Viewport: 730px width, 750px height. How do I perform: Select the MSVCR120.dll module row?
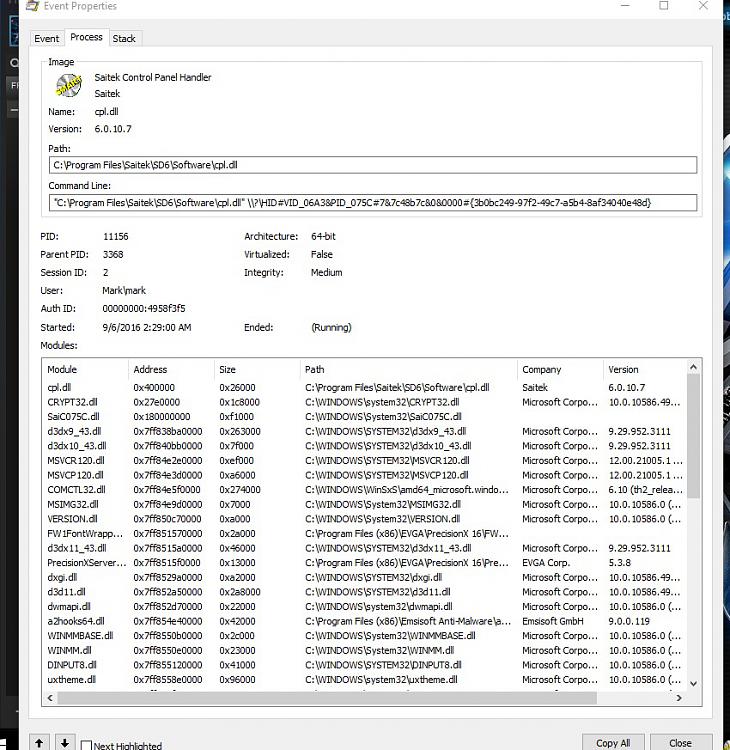(x=365, y=461)
